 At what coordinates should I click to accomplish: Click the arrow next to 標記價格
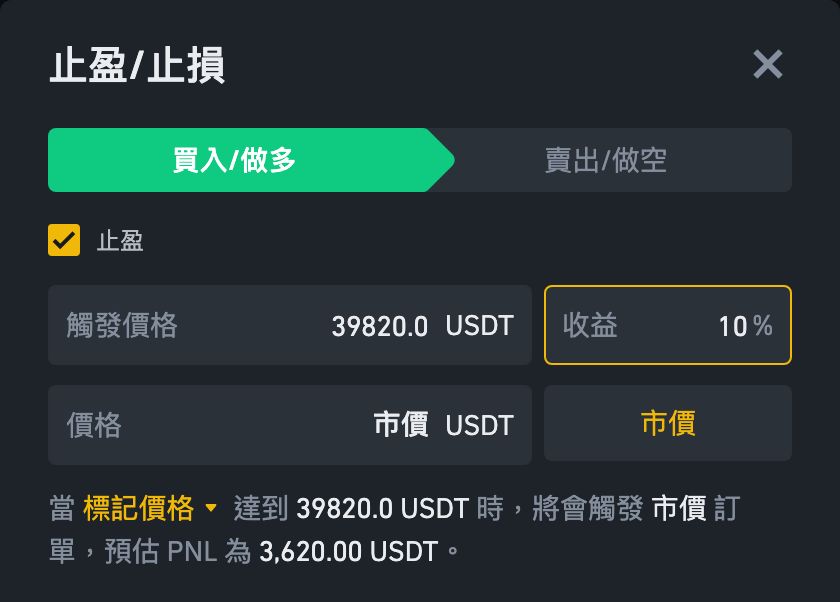[x=210, y=509]
